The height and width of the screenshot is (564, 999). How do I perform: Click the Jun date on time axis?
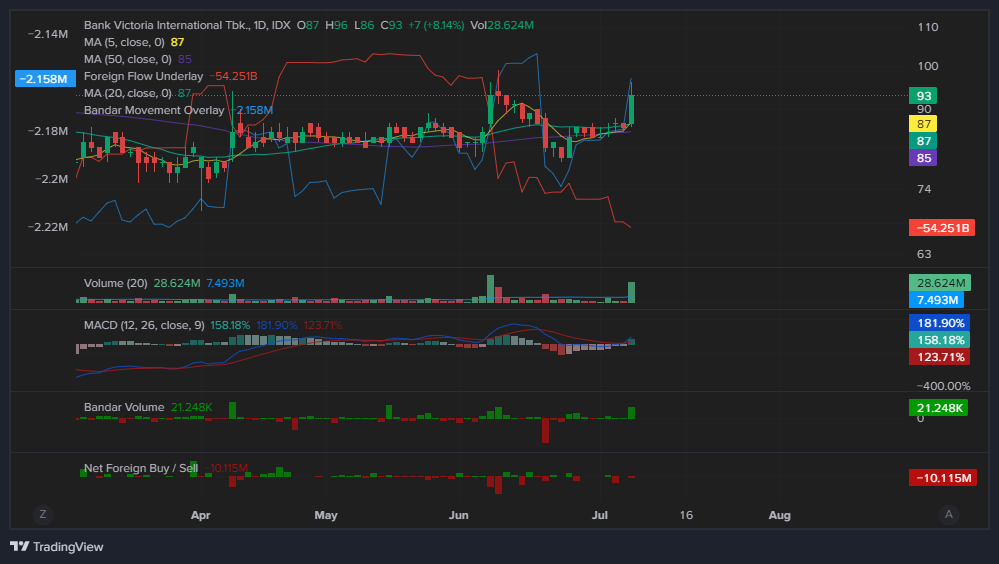tap(458, 515)
